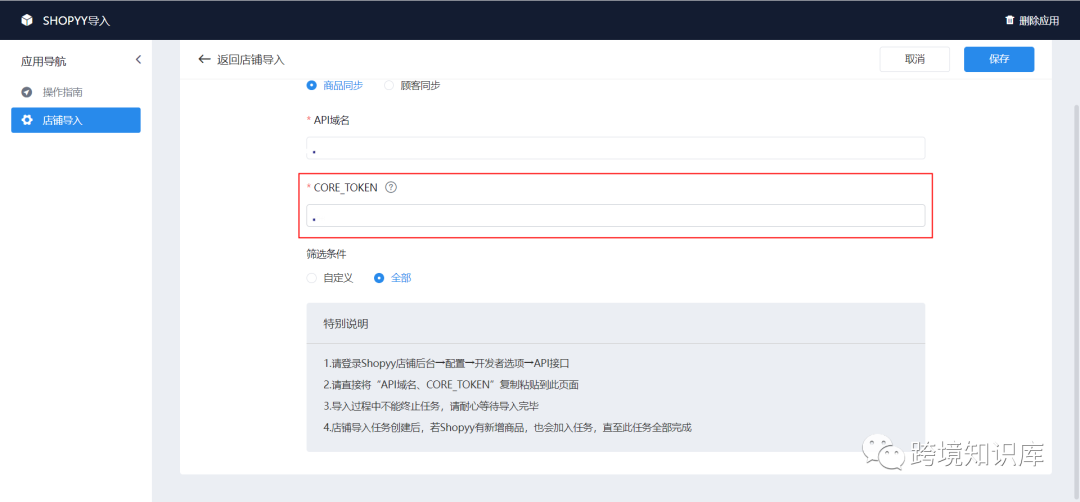Click the 店铺导入 gear icon
1080x502 pixels.
[27, 120]
